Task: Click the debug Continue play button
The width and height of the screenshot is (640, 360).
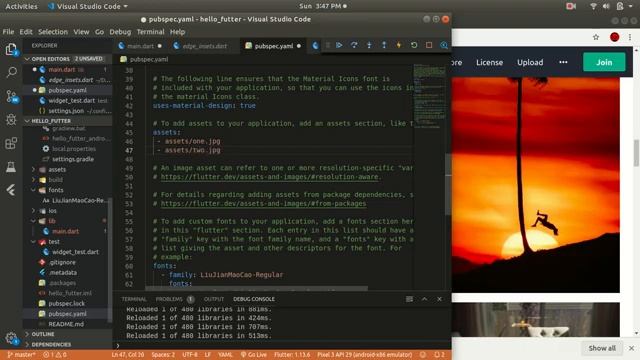Action: tap(339, 45)
